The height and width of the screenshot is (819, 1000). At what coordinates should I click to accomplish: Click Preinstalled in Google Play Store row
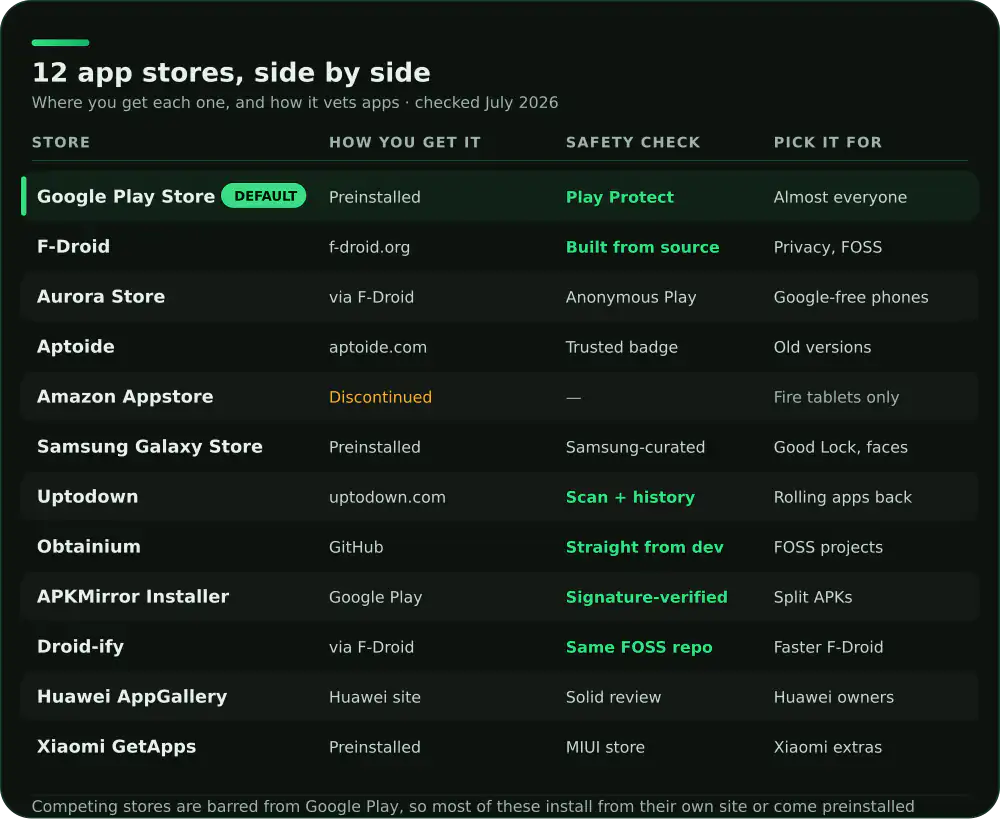[374, 197]
